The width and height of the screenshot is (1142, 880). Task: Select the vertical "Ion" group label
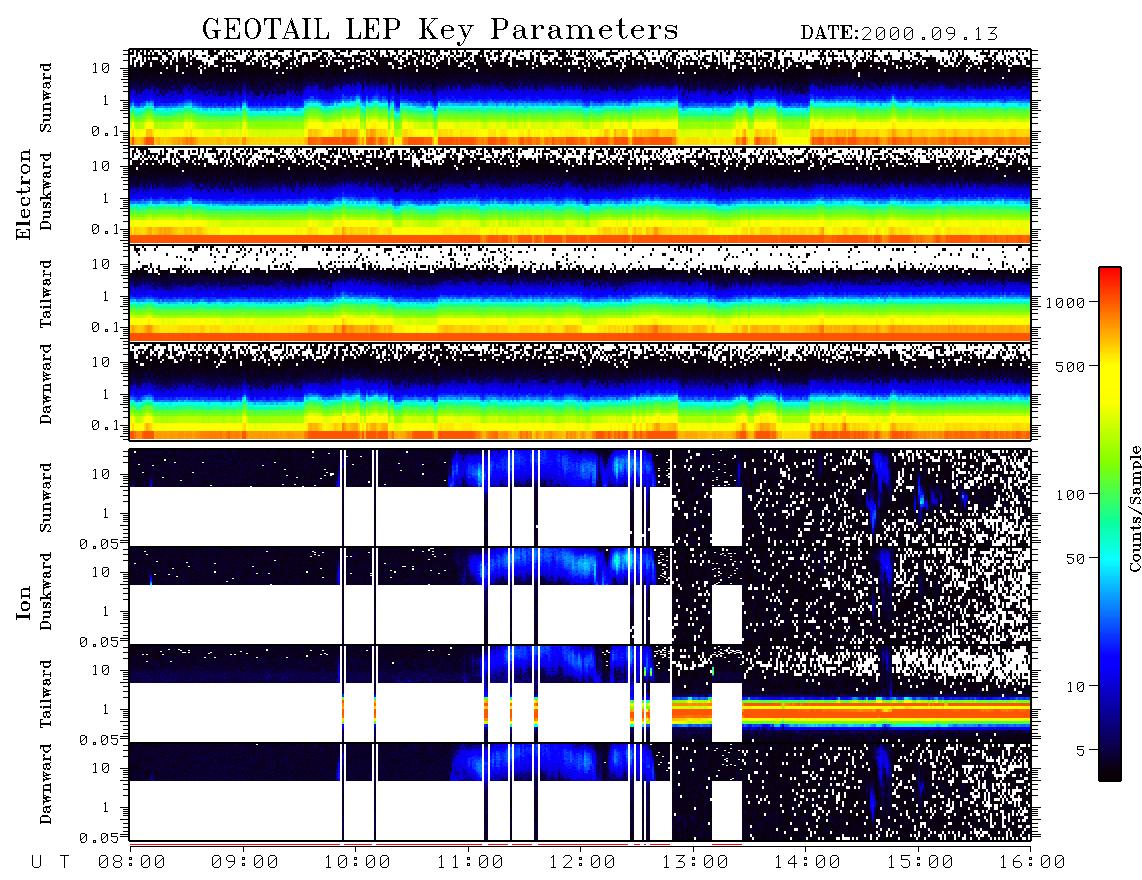[24, 602]
